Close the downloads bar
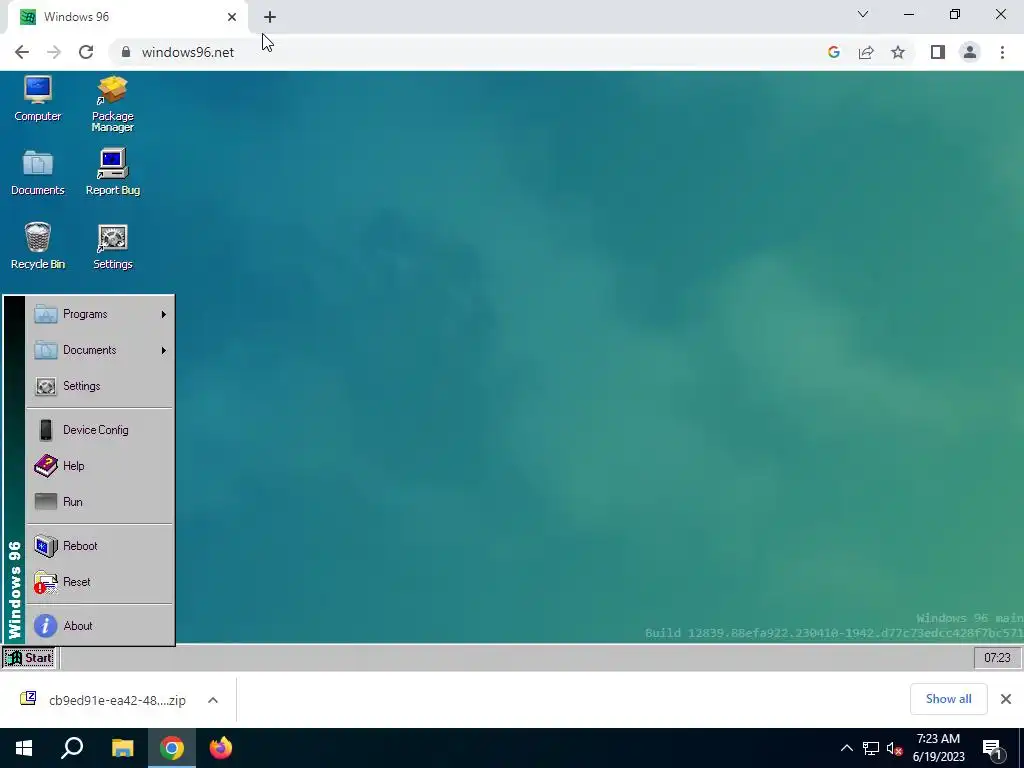 pyautogui.click(x=1006, y=699)
